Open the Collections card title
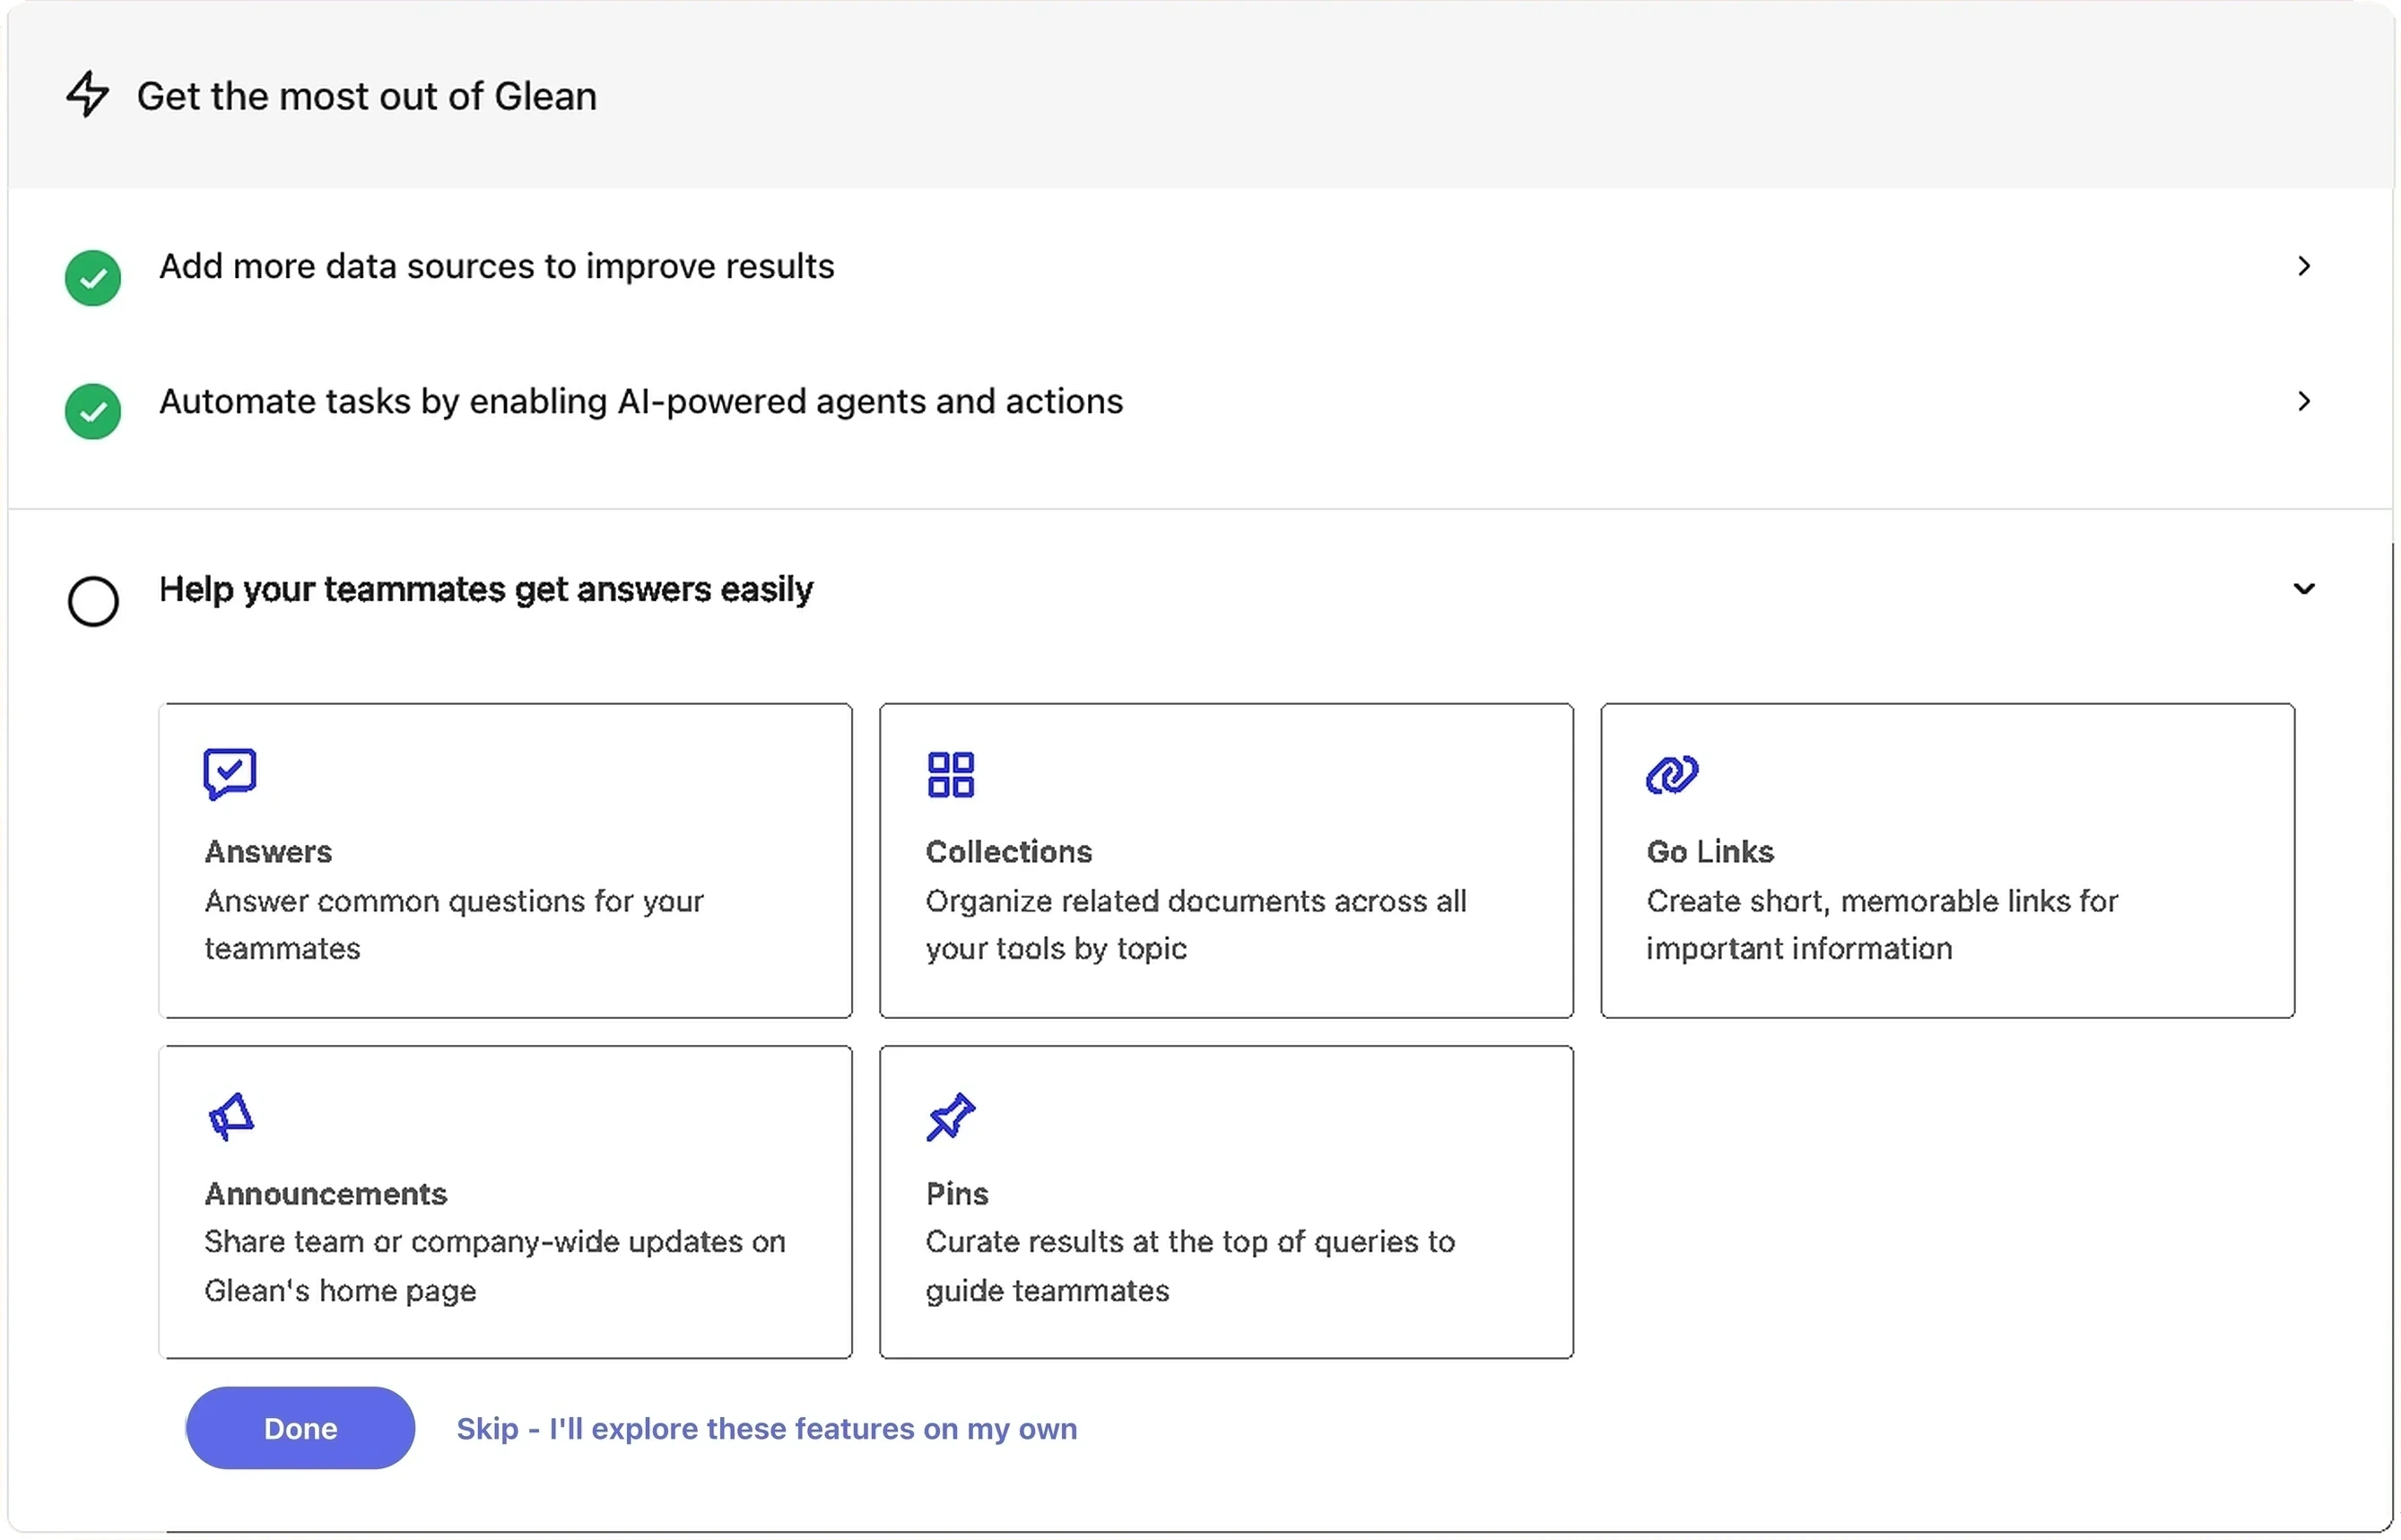2401x1540 pixels. coord(1009,852)
